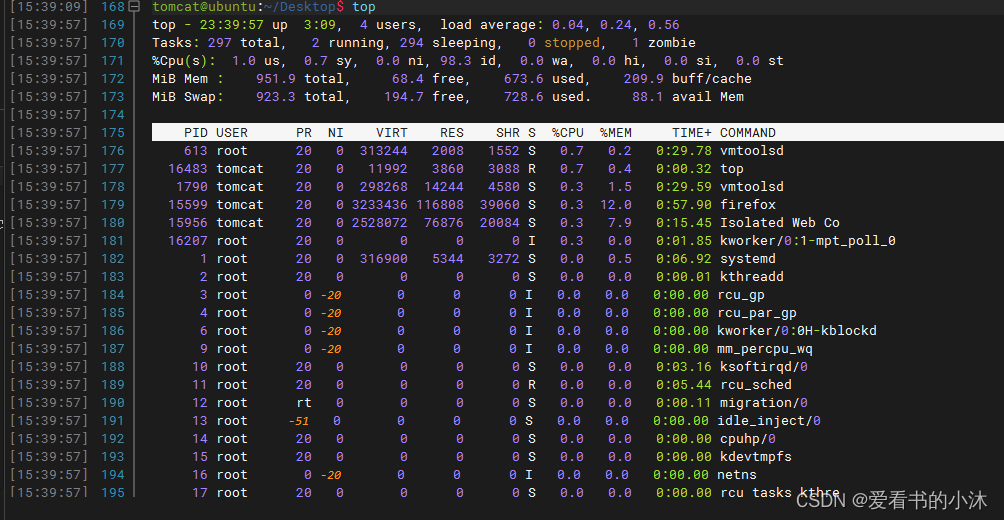
Task: Click the [15:39:09] timestamp
Action: [x=49, y=7]
